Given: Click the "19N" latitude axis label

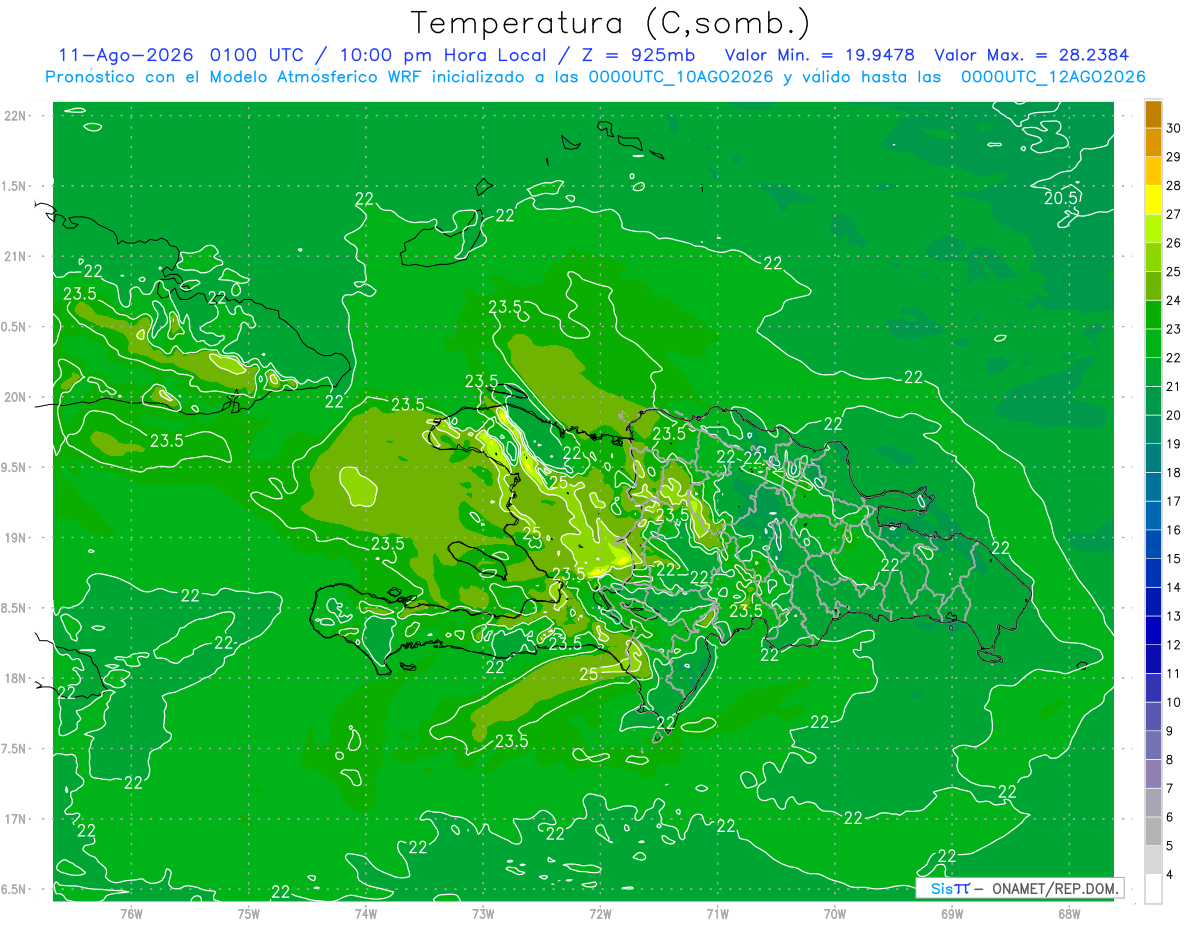Looking at the screenshot, I should tap(17, 538).
